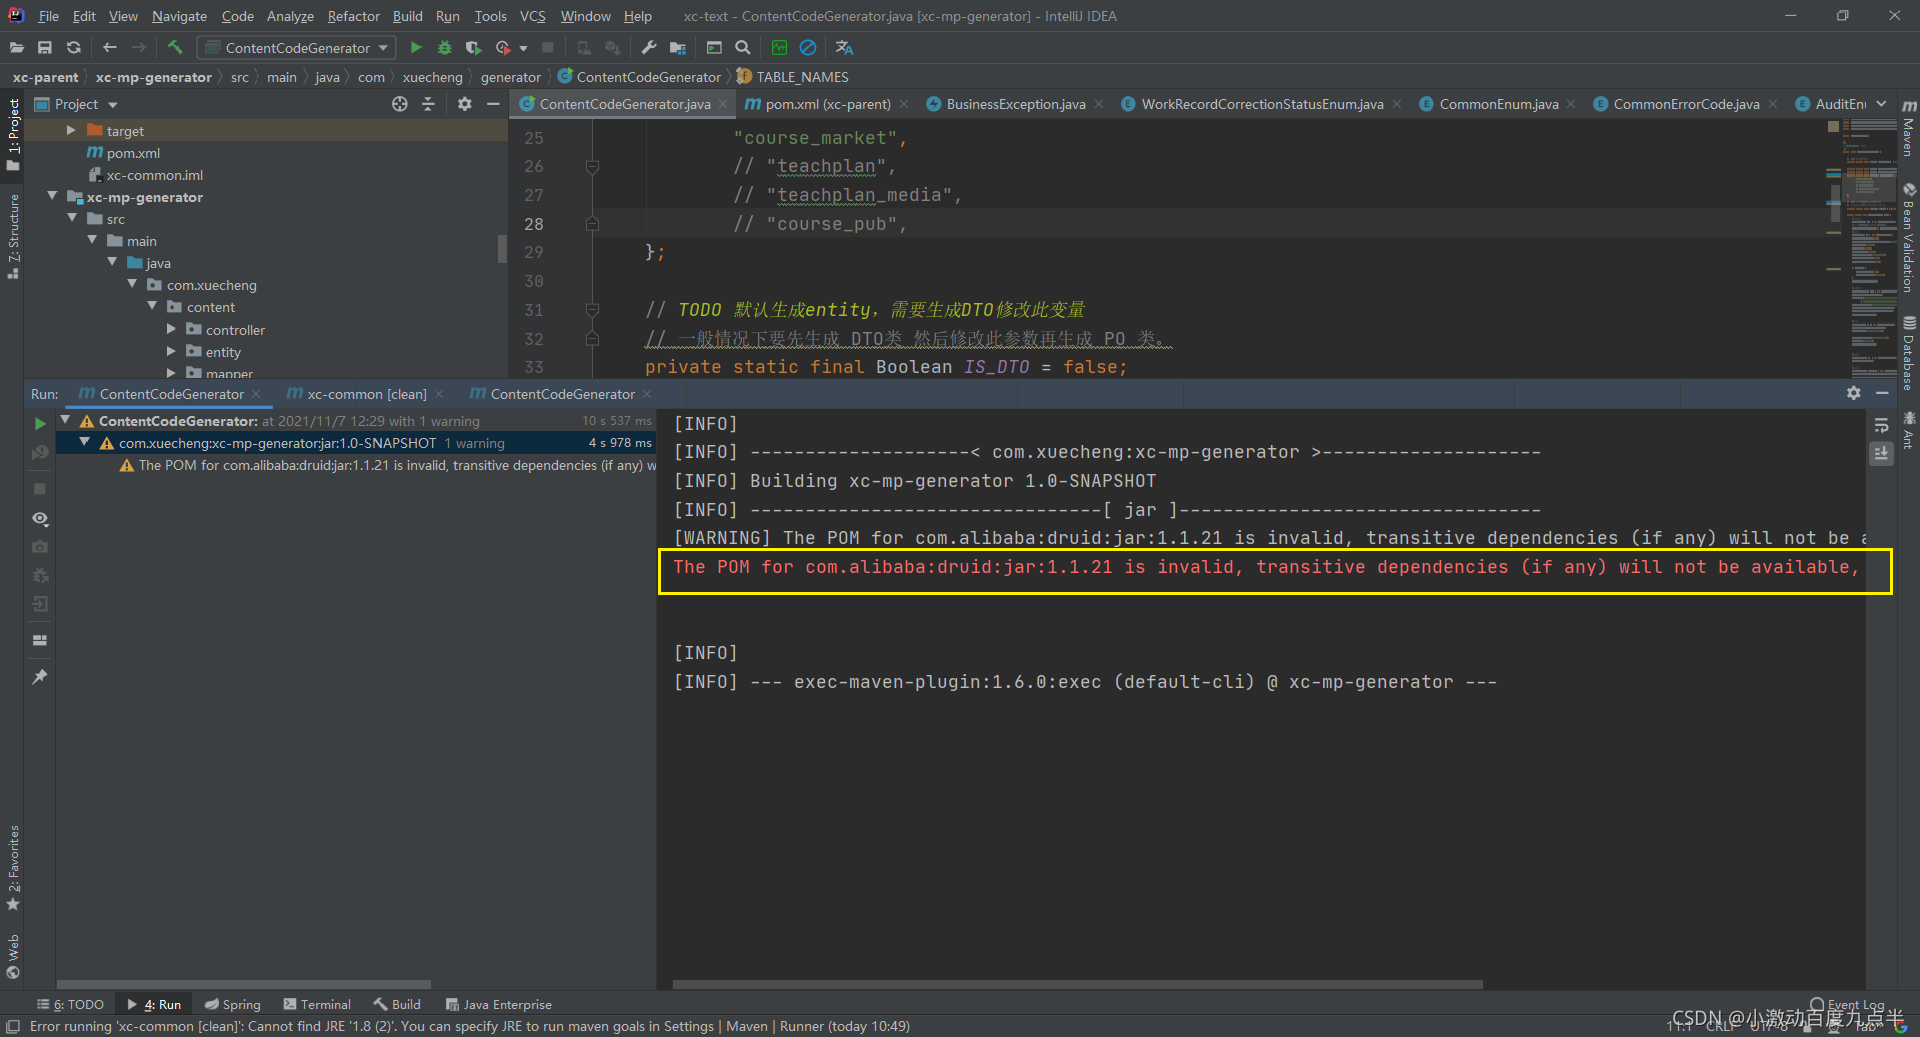The height and width of the screenshot is (1037, 1920).
Task: Pin the Run tab with the pin icon
Action: tap(40, 677)
